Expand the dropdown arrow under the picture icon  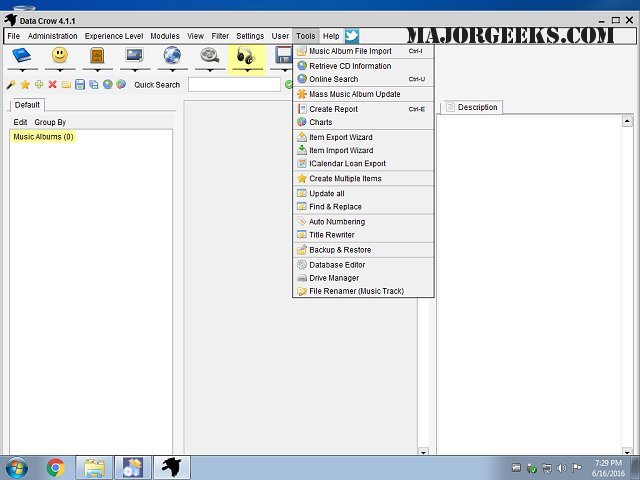tap(135, 70)
